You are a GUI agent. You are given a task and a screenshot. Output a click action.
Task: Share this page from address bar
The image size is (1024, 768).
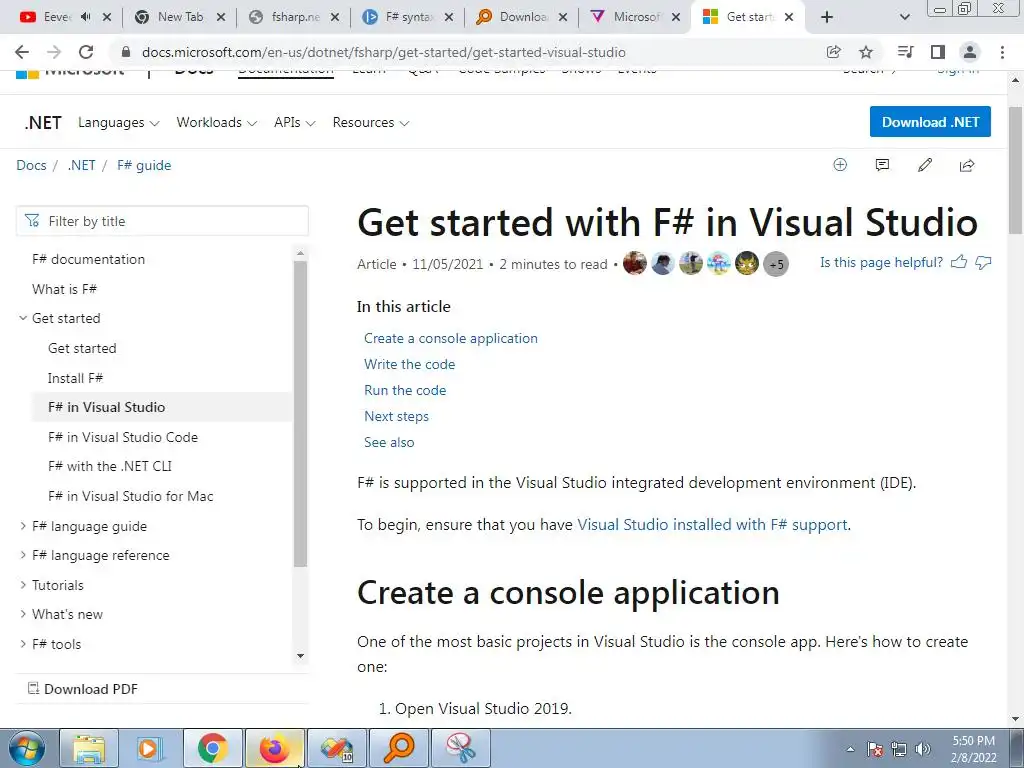833,52
